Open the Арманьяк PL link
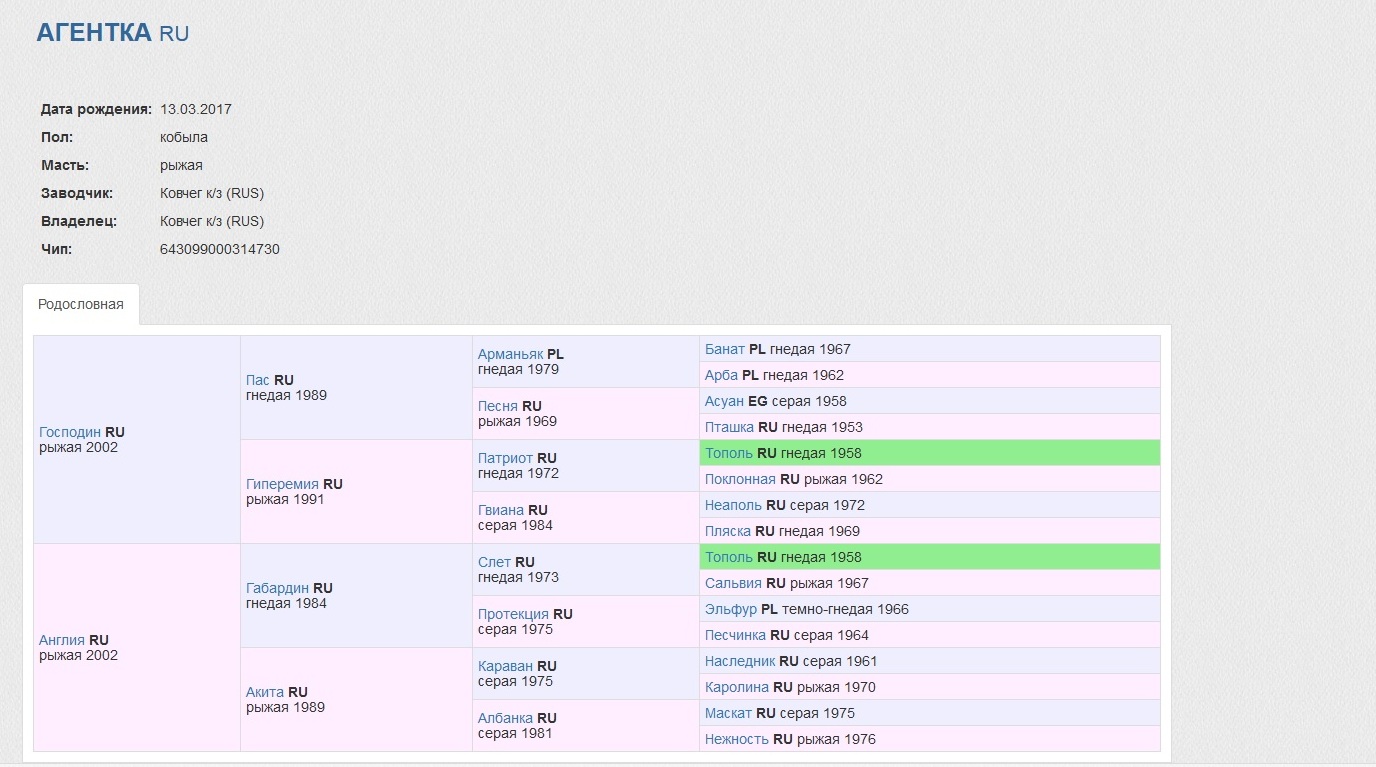 (x=510, y=354)
